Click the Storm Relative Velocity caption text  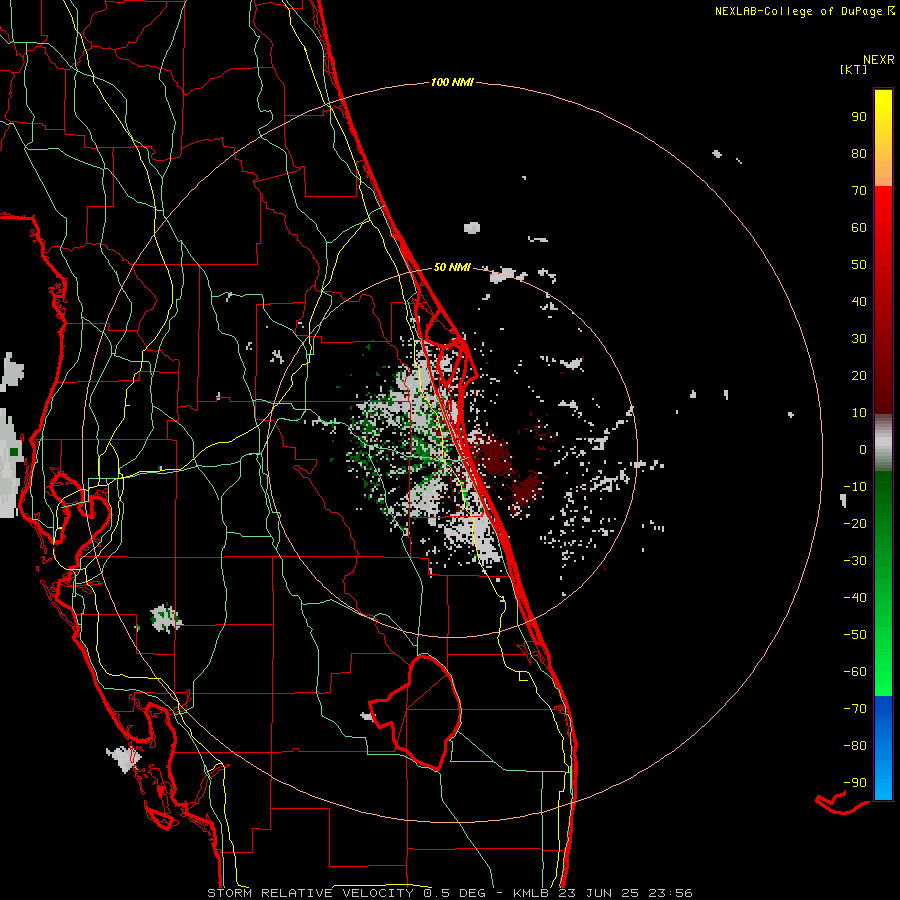point(449,893)
